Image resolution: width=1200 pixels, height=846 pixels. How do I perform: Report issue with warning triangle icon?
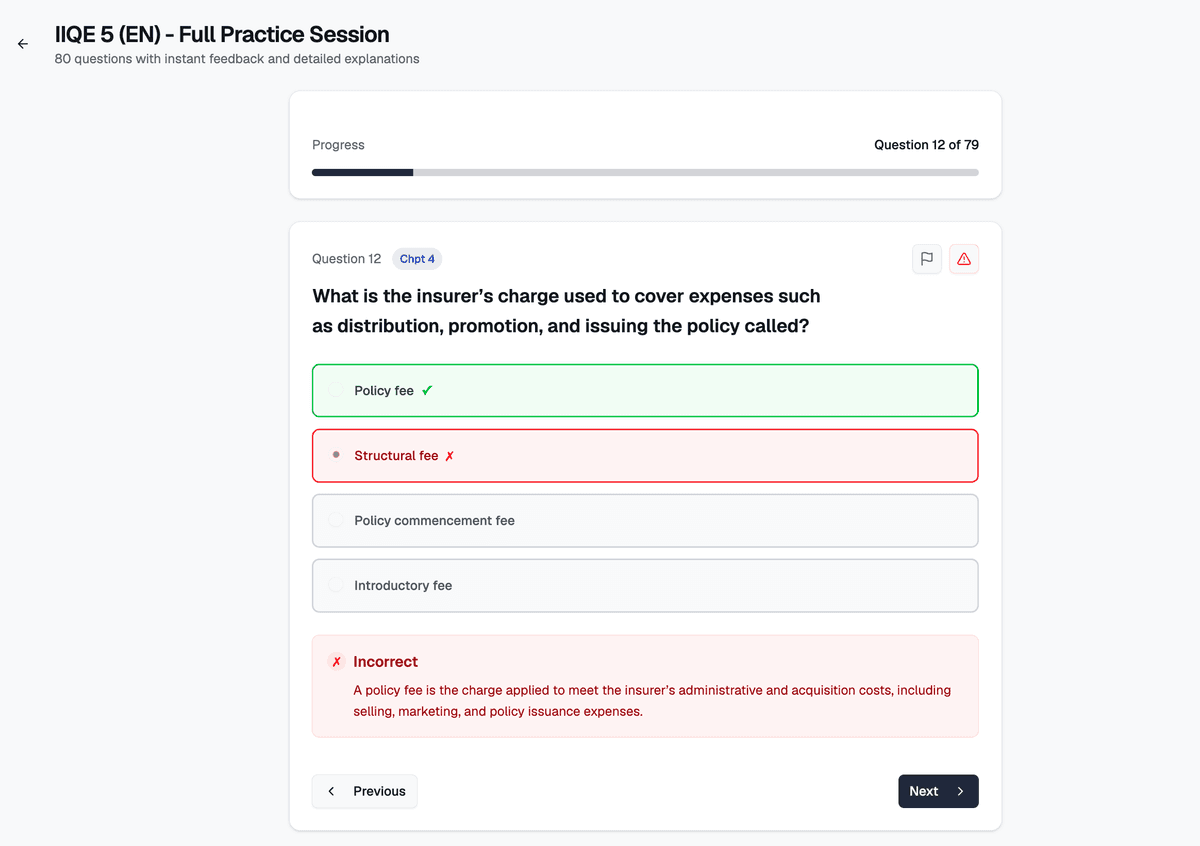(x=964, y=259)
